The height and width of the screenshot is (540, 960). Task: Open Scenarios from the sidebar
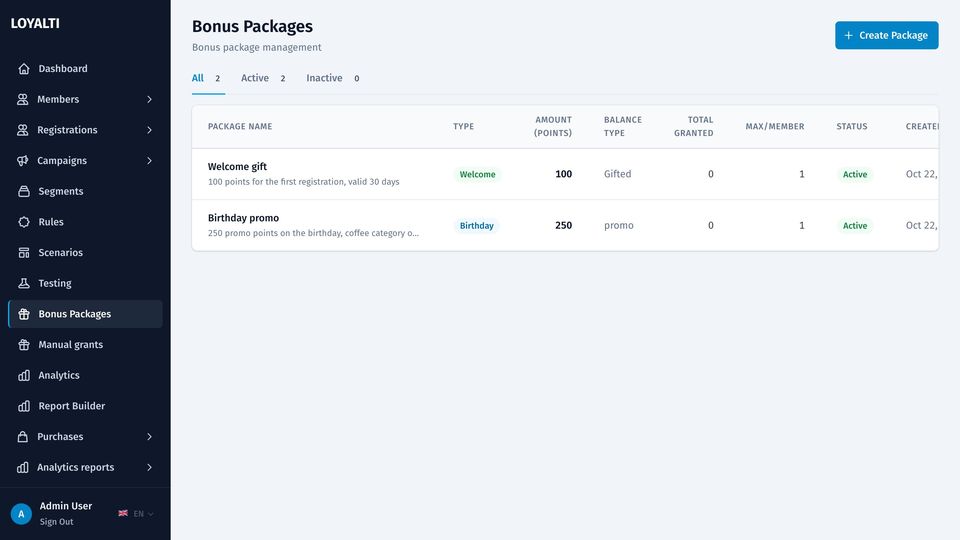[x=85, y=252]
